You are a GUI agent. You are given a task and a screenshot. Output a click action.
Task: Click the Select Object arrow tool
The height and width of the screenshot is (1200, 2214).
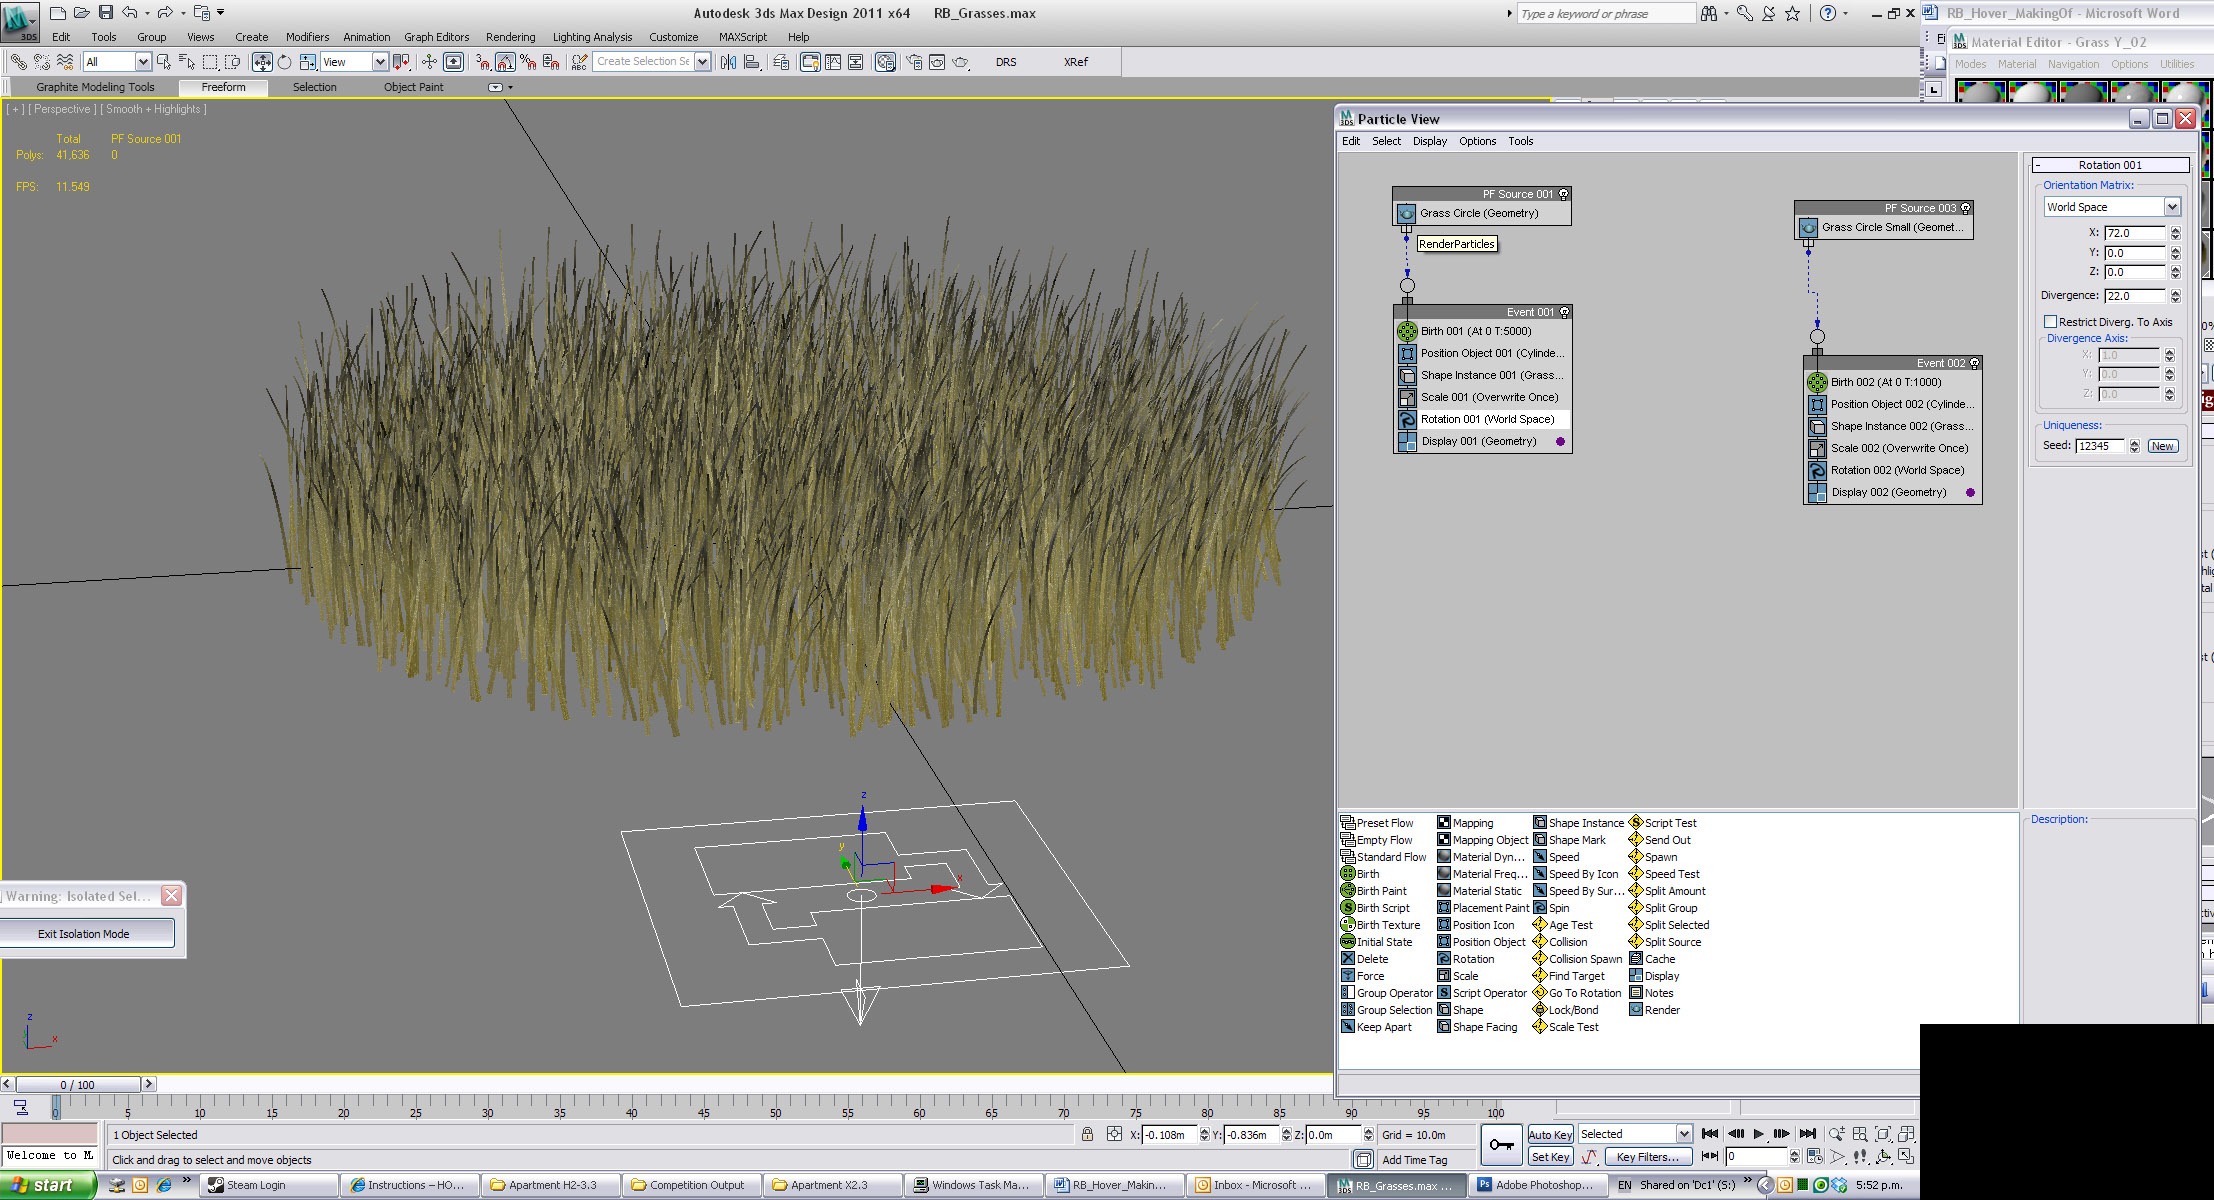(x=164, y=62)
